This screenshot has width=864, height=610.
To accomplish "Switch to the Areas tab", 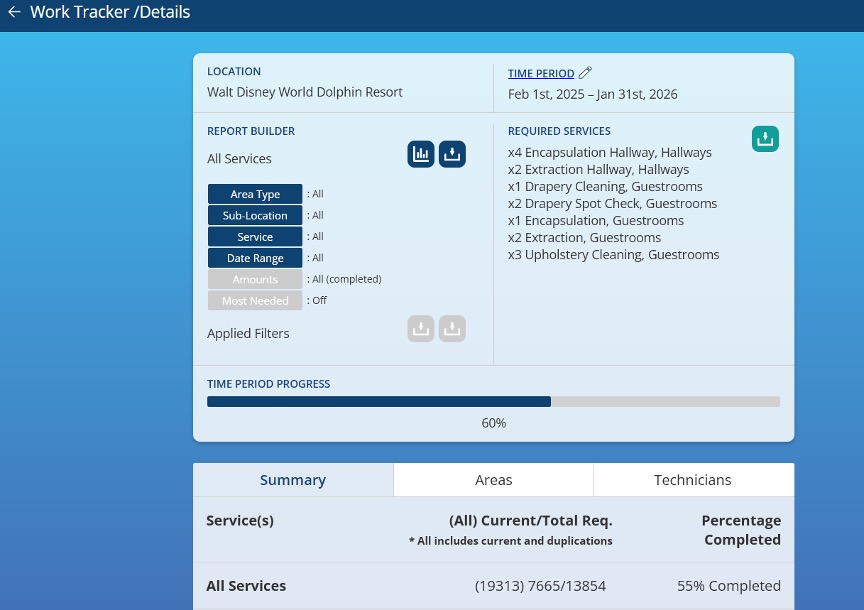I will 493,480.
